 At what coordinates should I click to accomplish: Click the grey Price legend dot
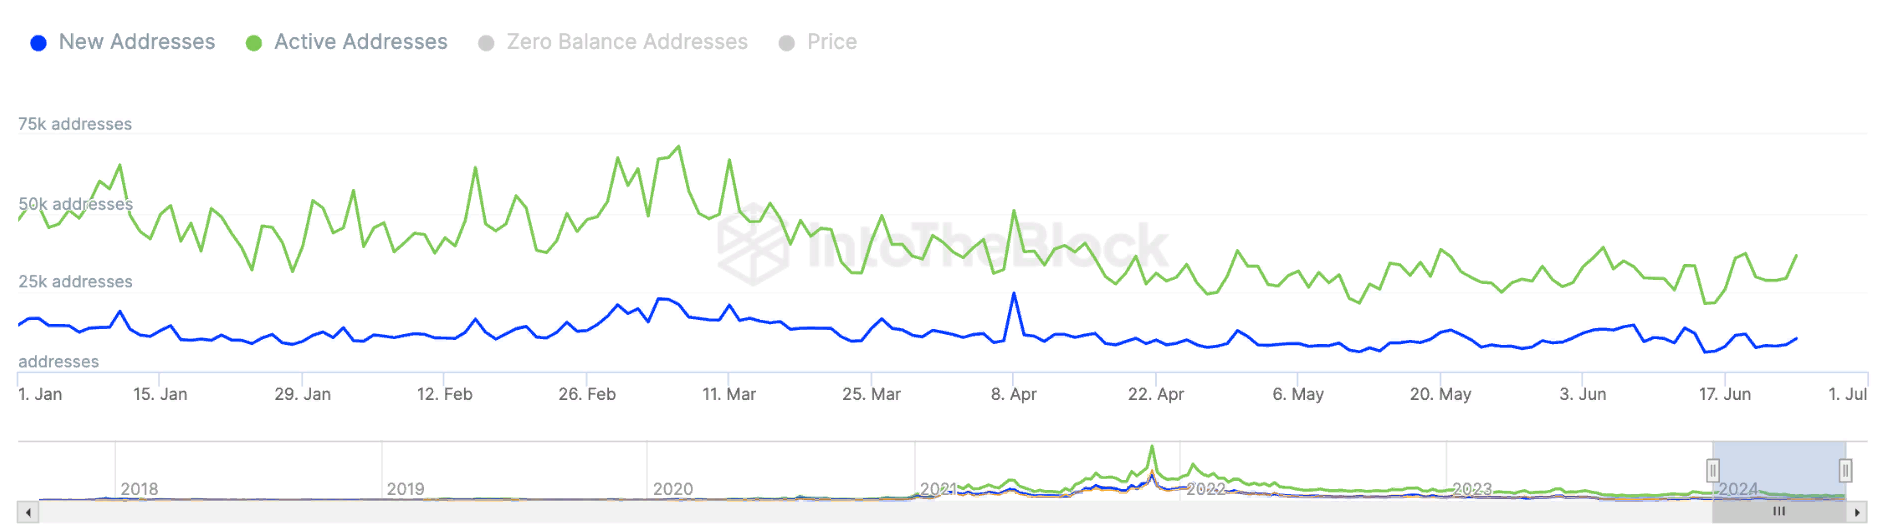[x=787, y=43]
